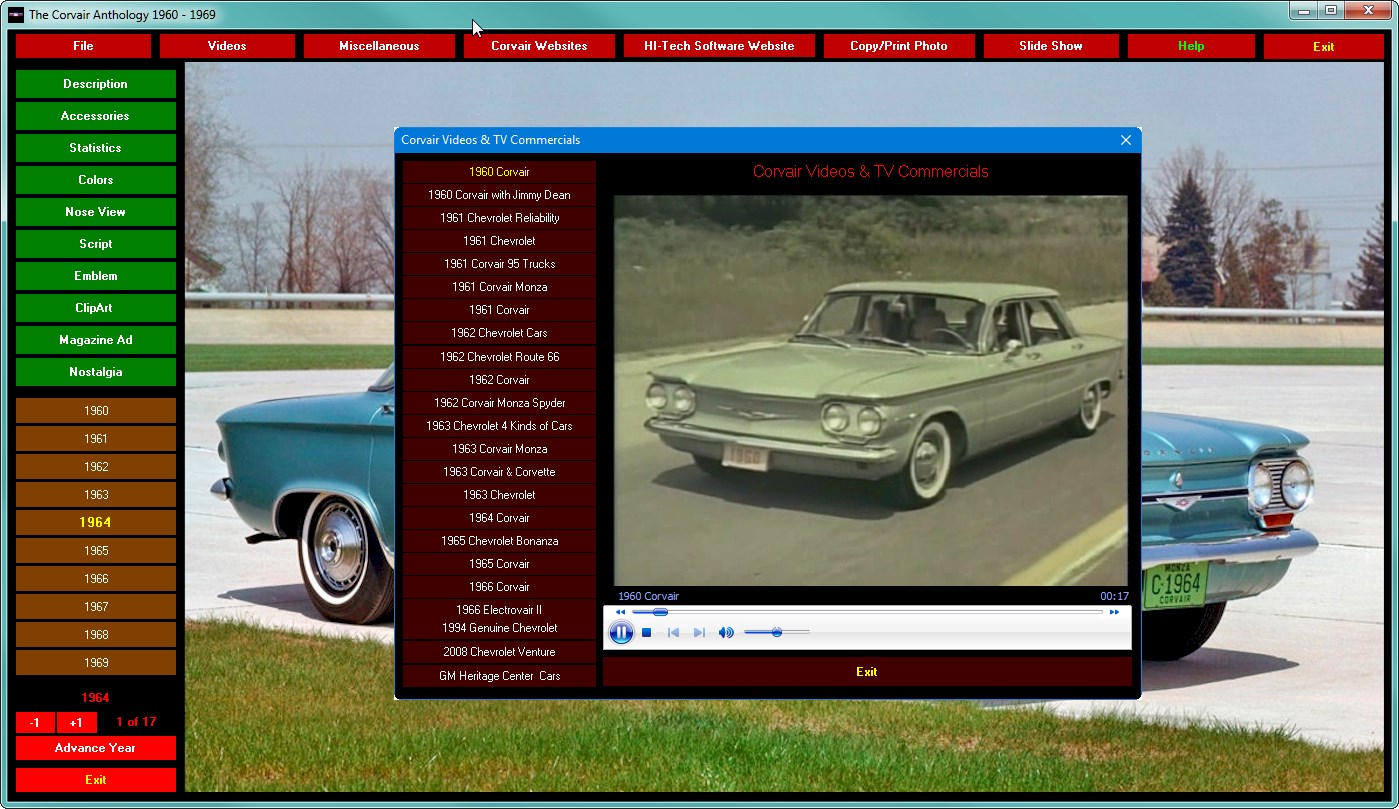The width and height of the screenshot is (1399, 809).
Task: Click the +1 photo stepper button
Action: click(x=76, y=723)
